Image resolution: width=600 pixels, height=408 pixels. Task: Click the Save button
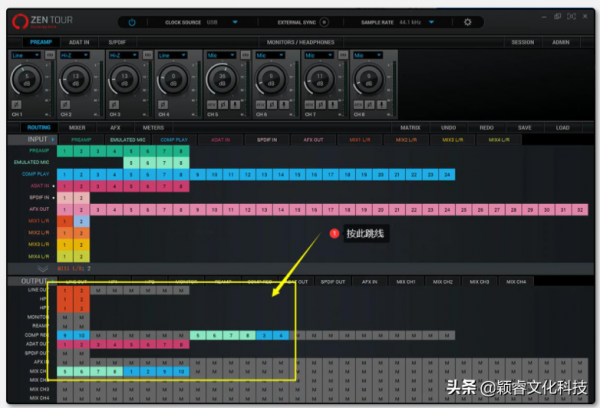(x=524, y=128)
